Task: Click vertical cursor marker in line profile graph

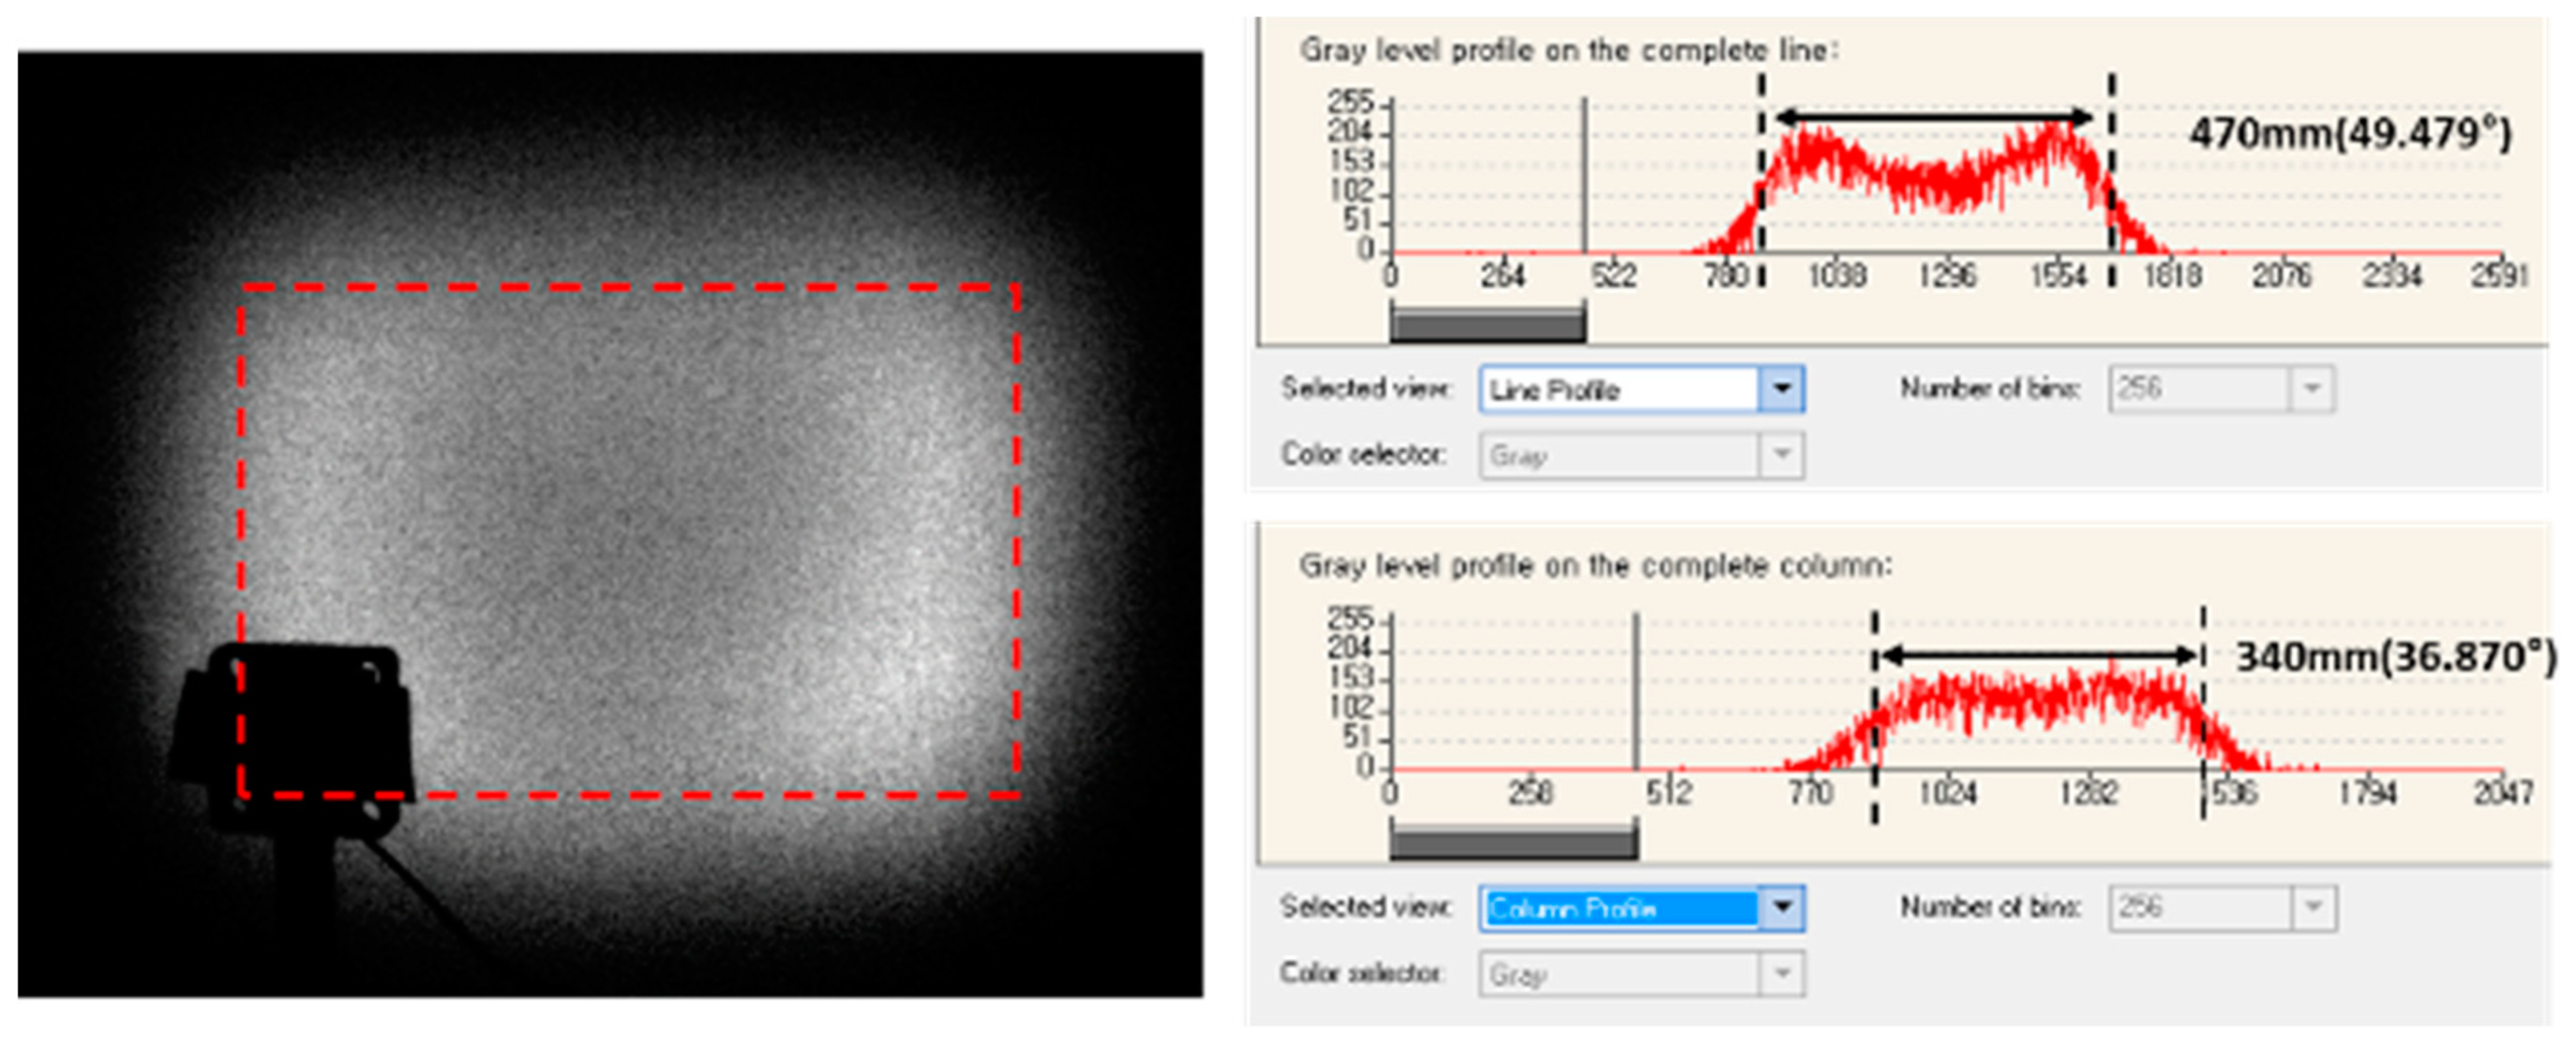Action: click(x=1584, y=175)
